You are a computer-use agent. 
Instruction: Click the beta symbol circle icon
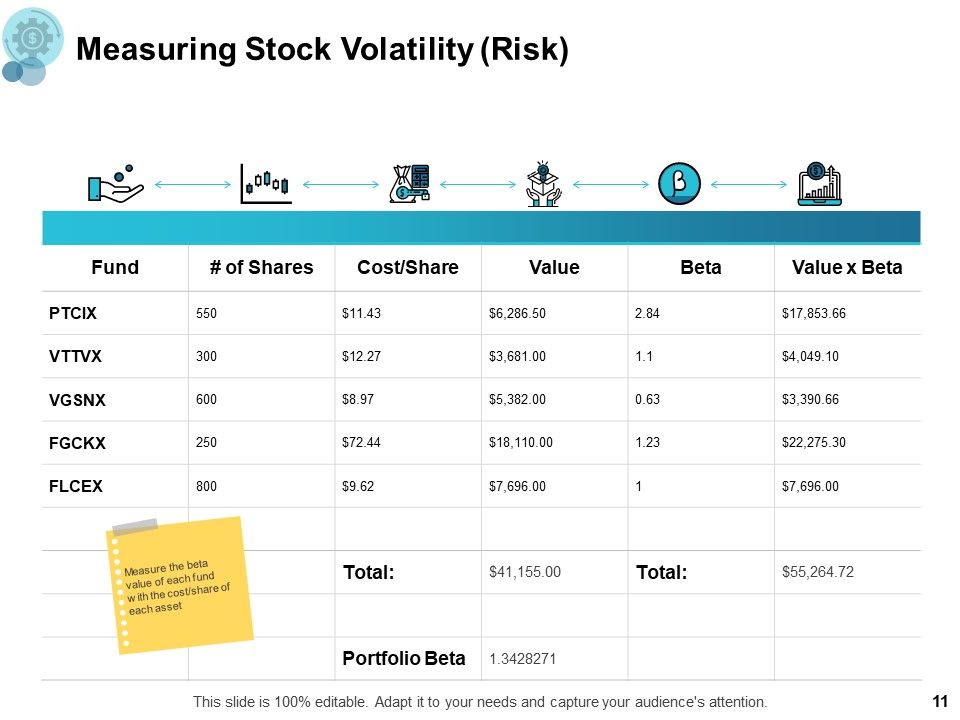(x=679, y=184)
